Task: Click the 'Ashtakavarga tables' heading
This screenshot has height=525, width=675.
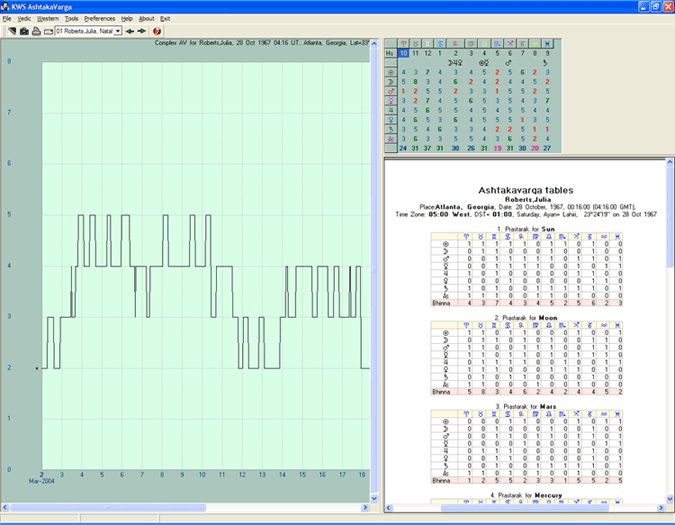Action: tap(526, 190)
